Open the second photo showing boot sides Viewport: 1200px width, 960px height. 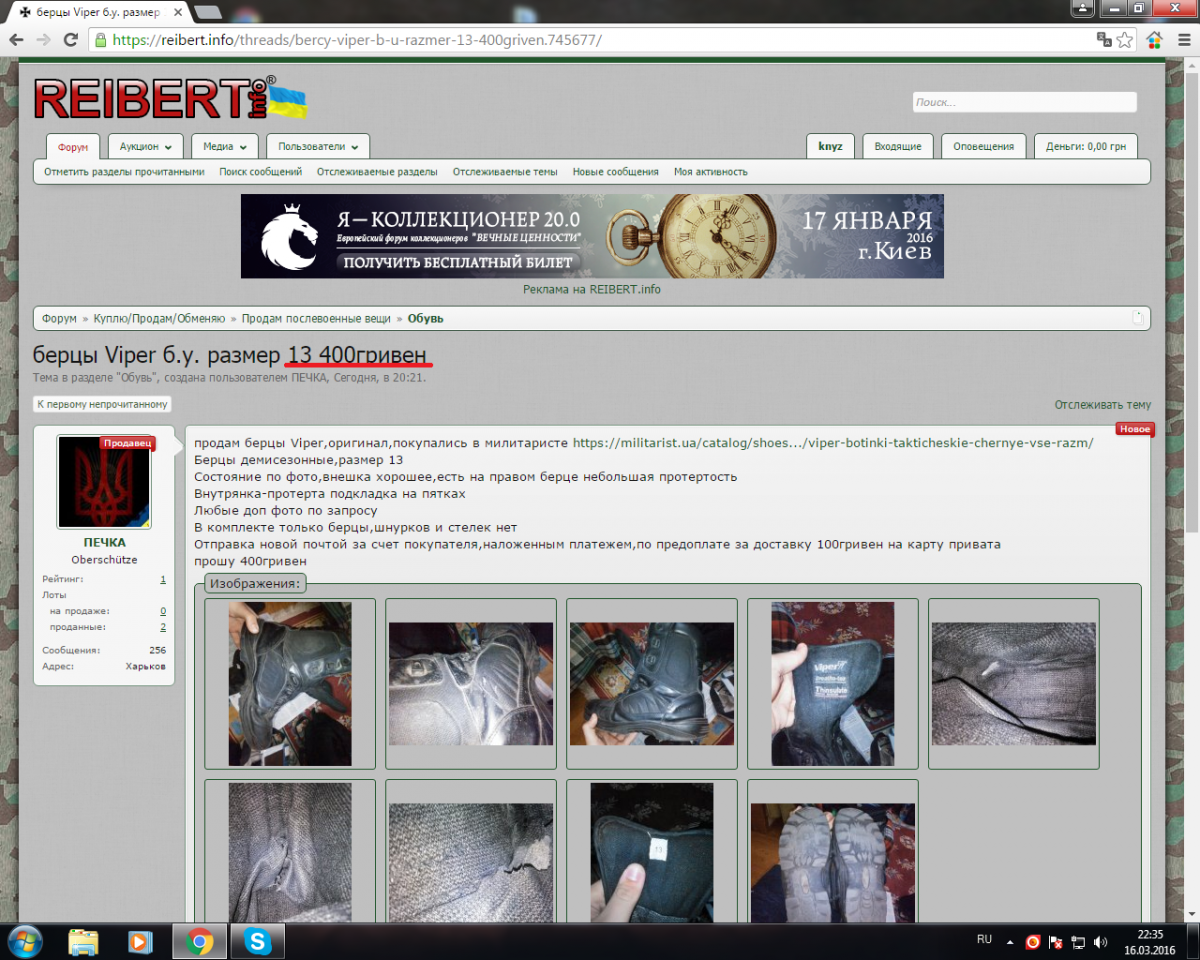click(x=471, y=684)
